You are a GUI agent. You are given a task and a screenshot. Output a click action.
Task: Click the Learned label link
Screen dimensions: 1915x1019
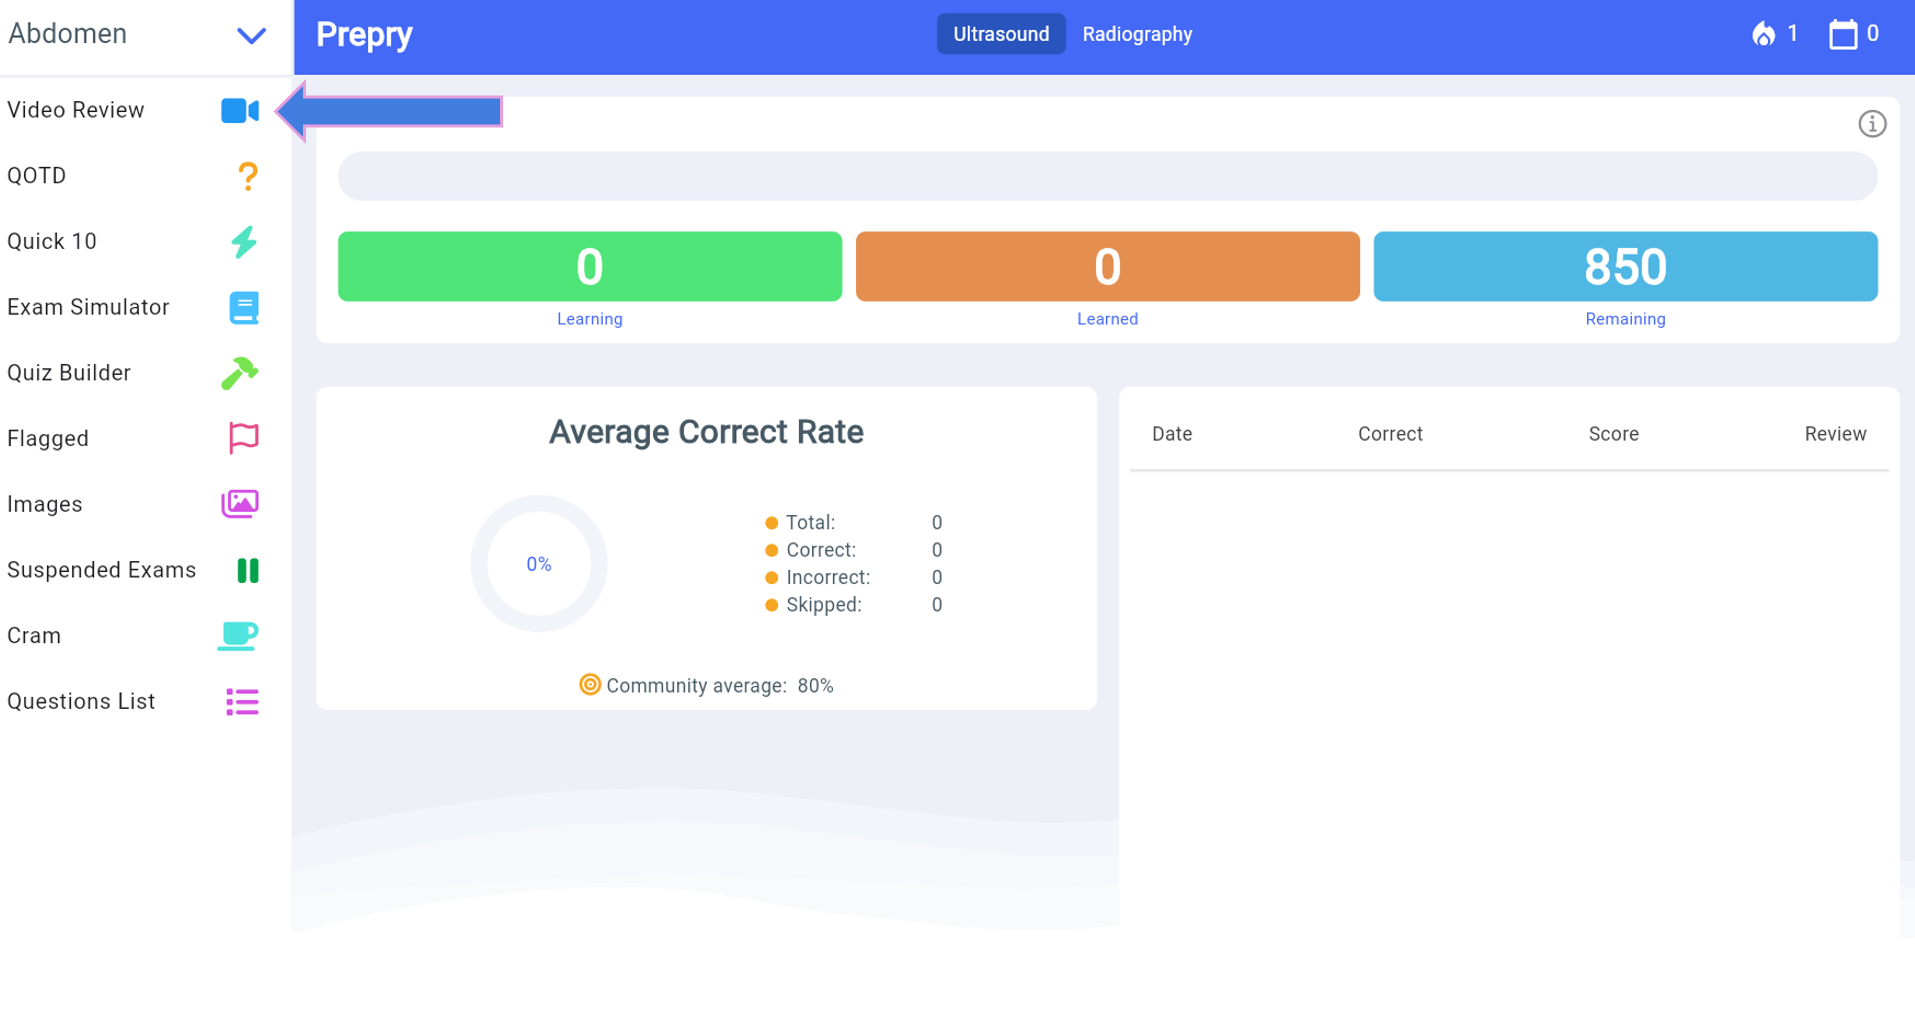(1107, 319)
